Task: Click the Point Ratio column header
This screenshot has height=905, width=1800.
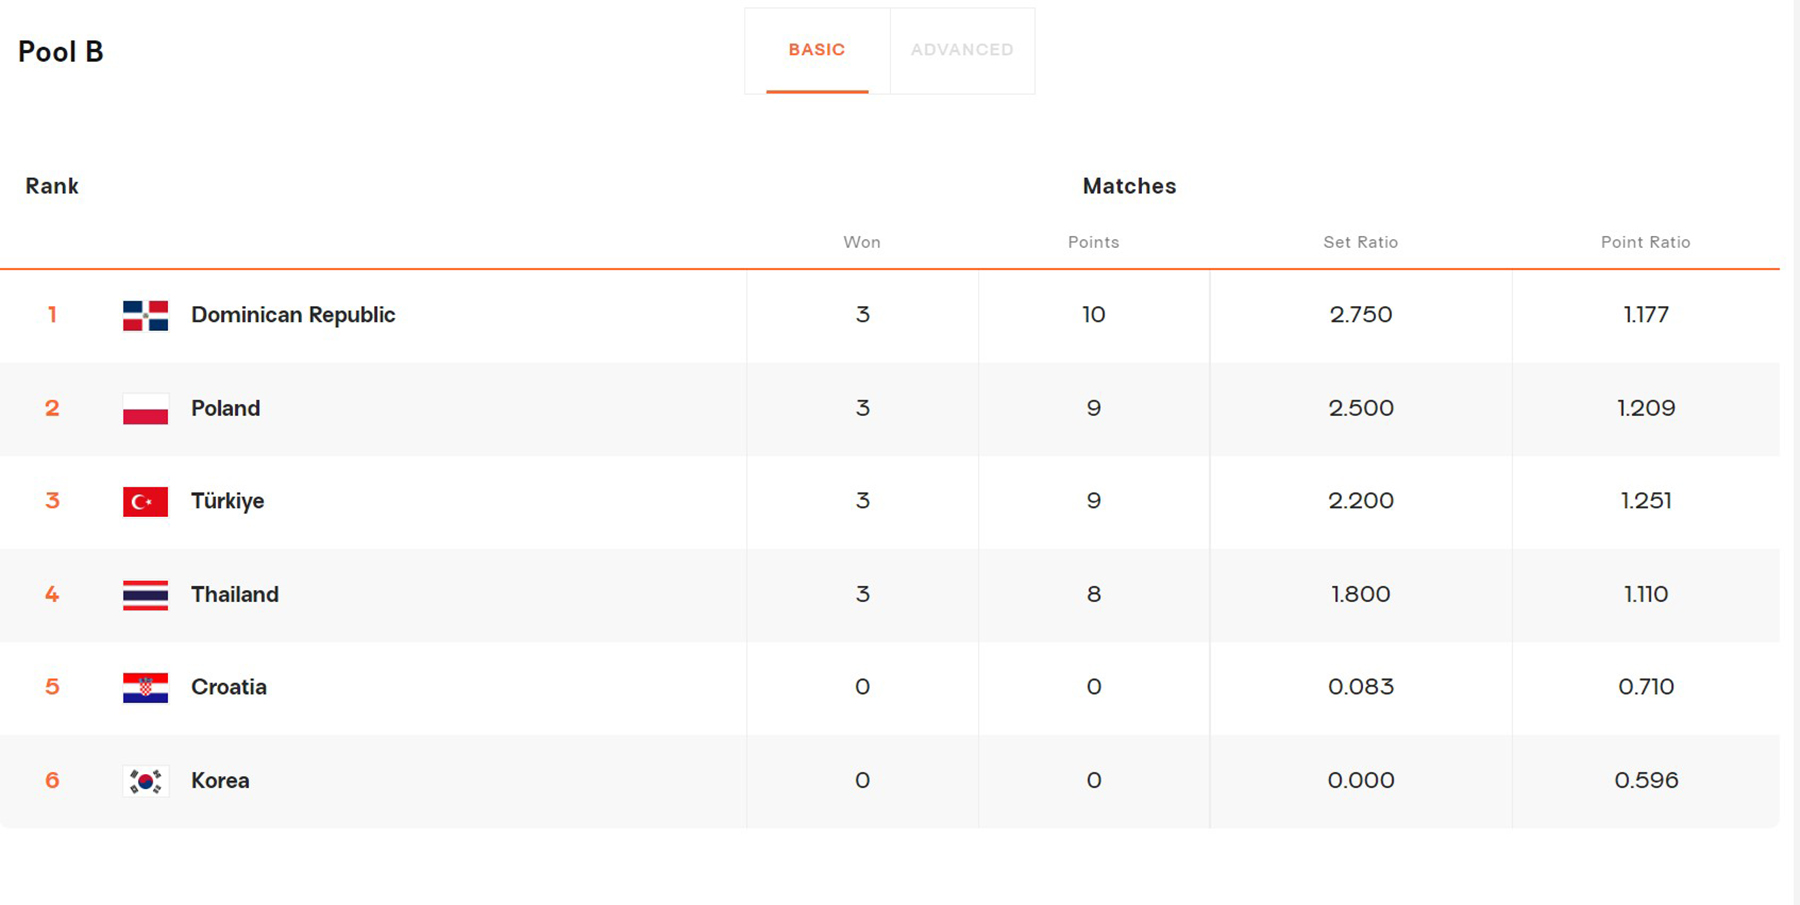Action: point(1645,242)
